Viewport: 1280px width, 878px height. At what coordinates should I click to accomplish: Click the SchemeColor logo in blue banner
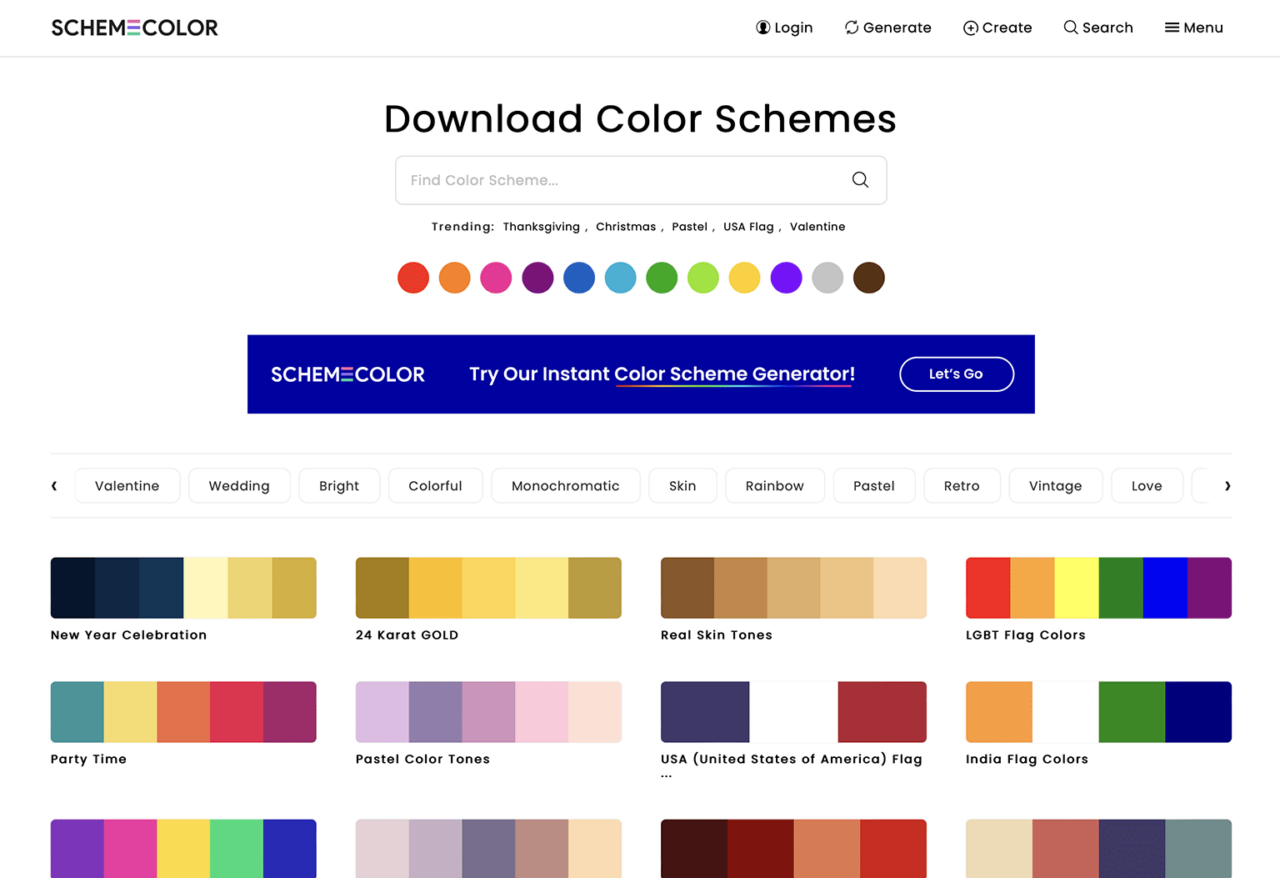(348, 374)
